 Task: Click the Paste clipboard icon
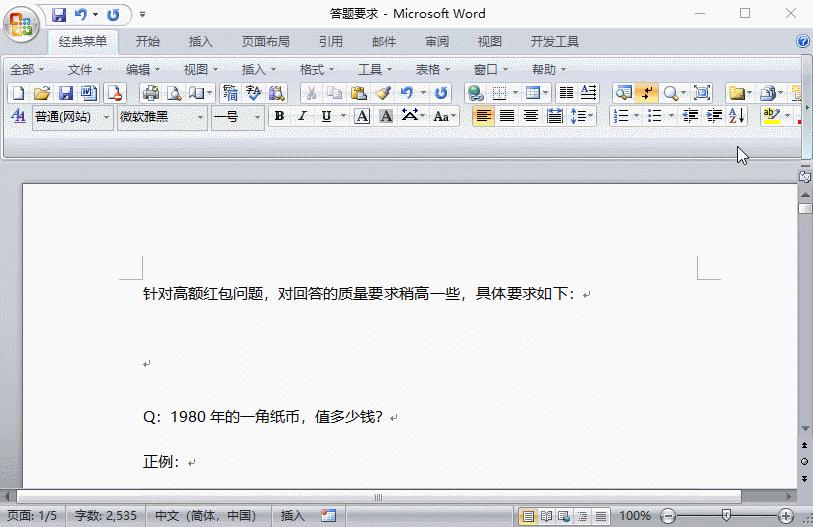358,93
